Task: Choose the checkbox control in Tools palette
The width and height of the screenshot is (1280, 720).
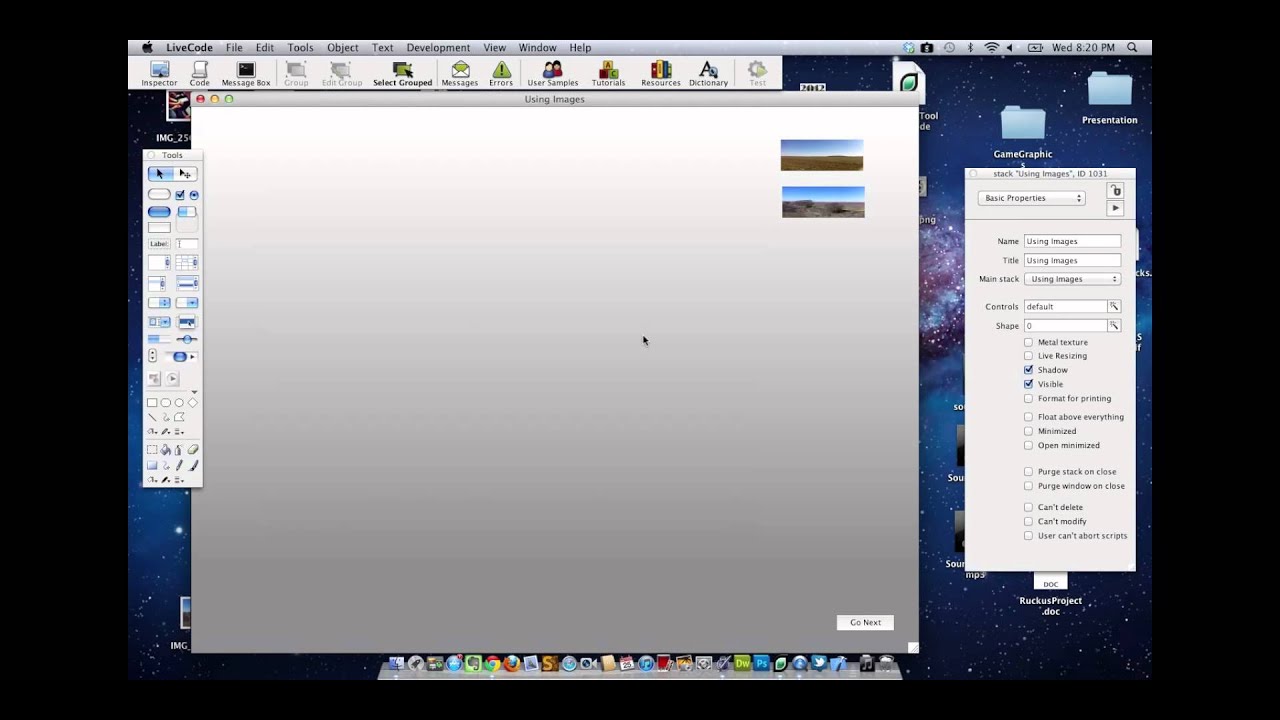Action: click(x=180, y=195)
